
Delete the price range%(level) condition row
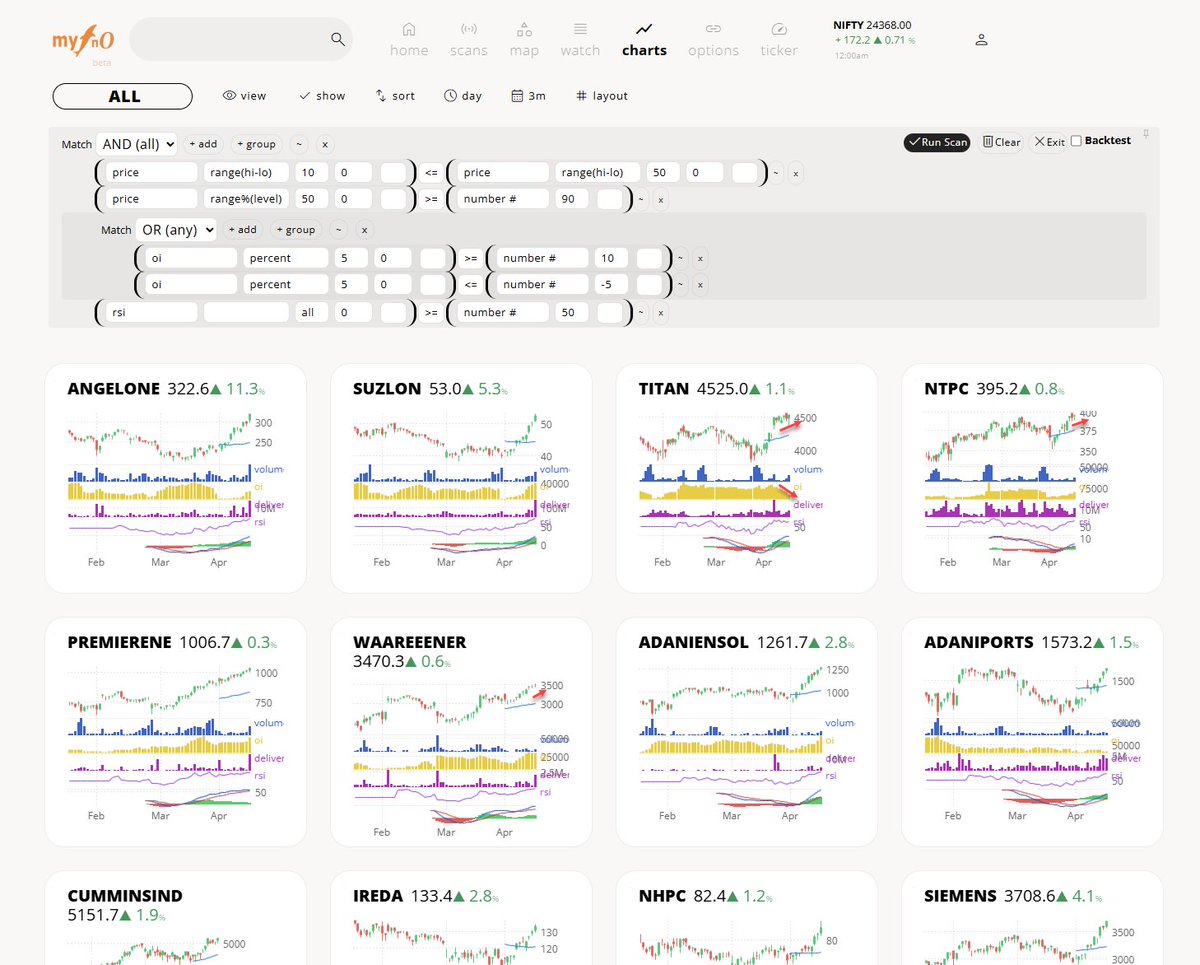click(660, 199)
